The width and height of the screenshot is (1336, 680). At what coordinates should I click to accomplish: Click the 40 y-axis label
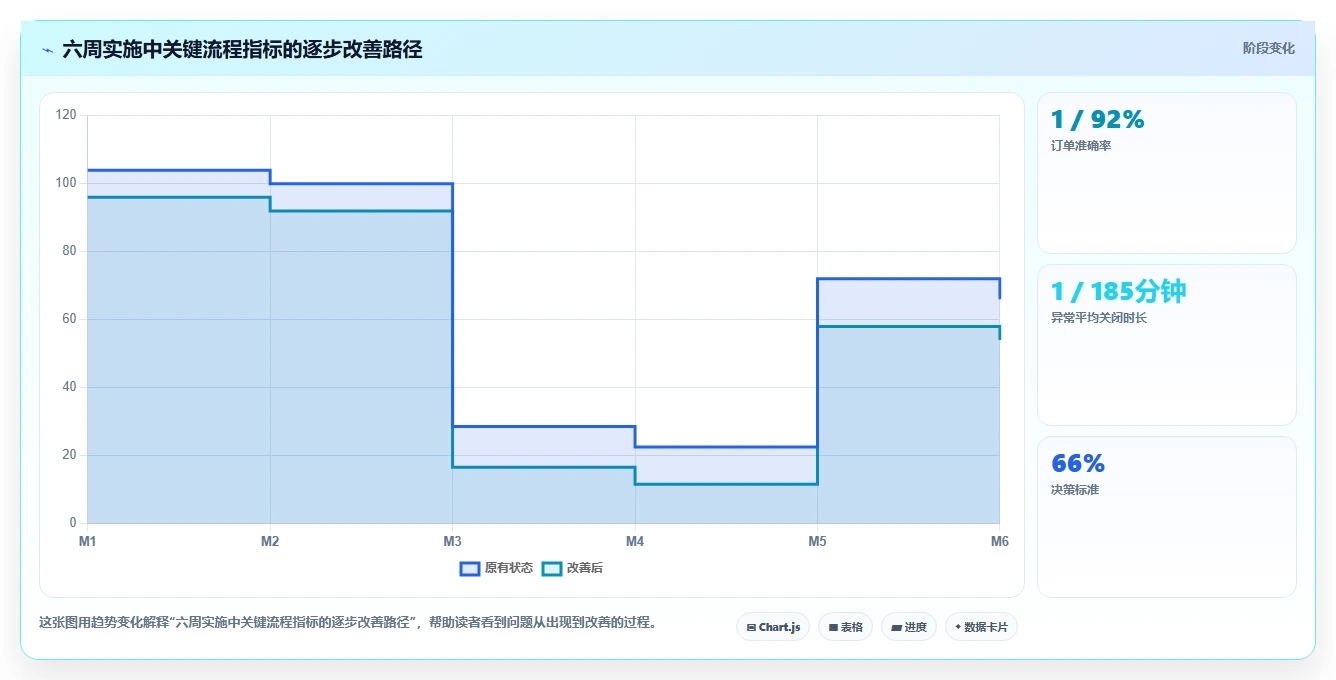coord(69,387)
